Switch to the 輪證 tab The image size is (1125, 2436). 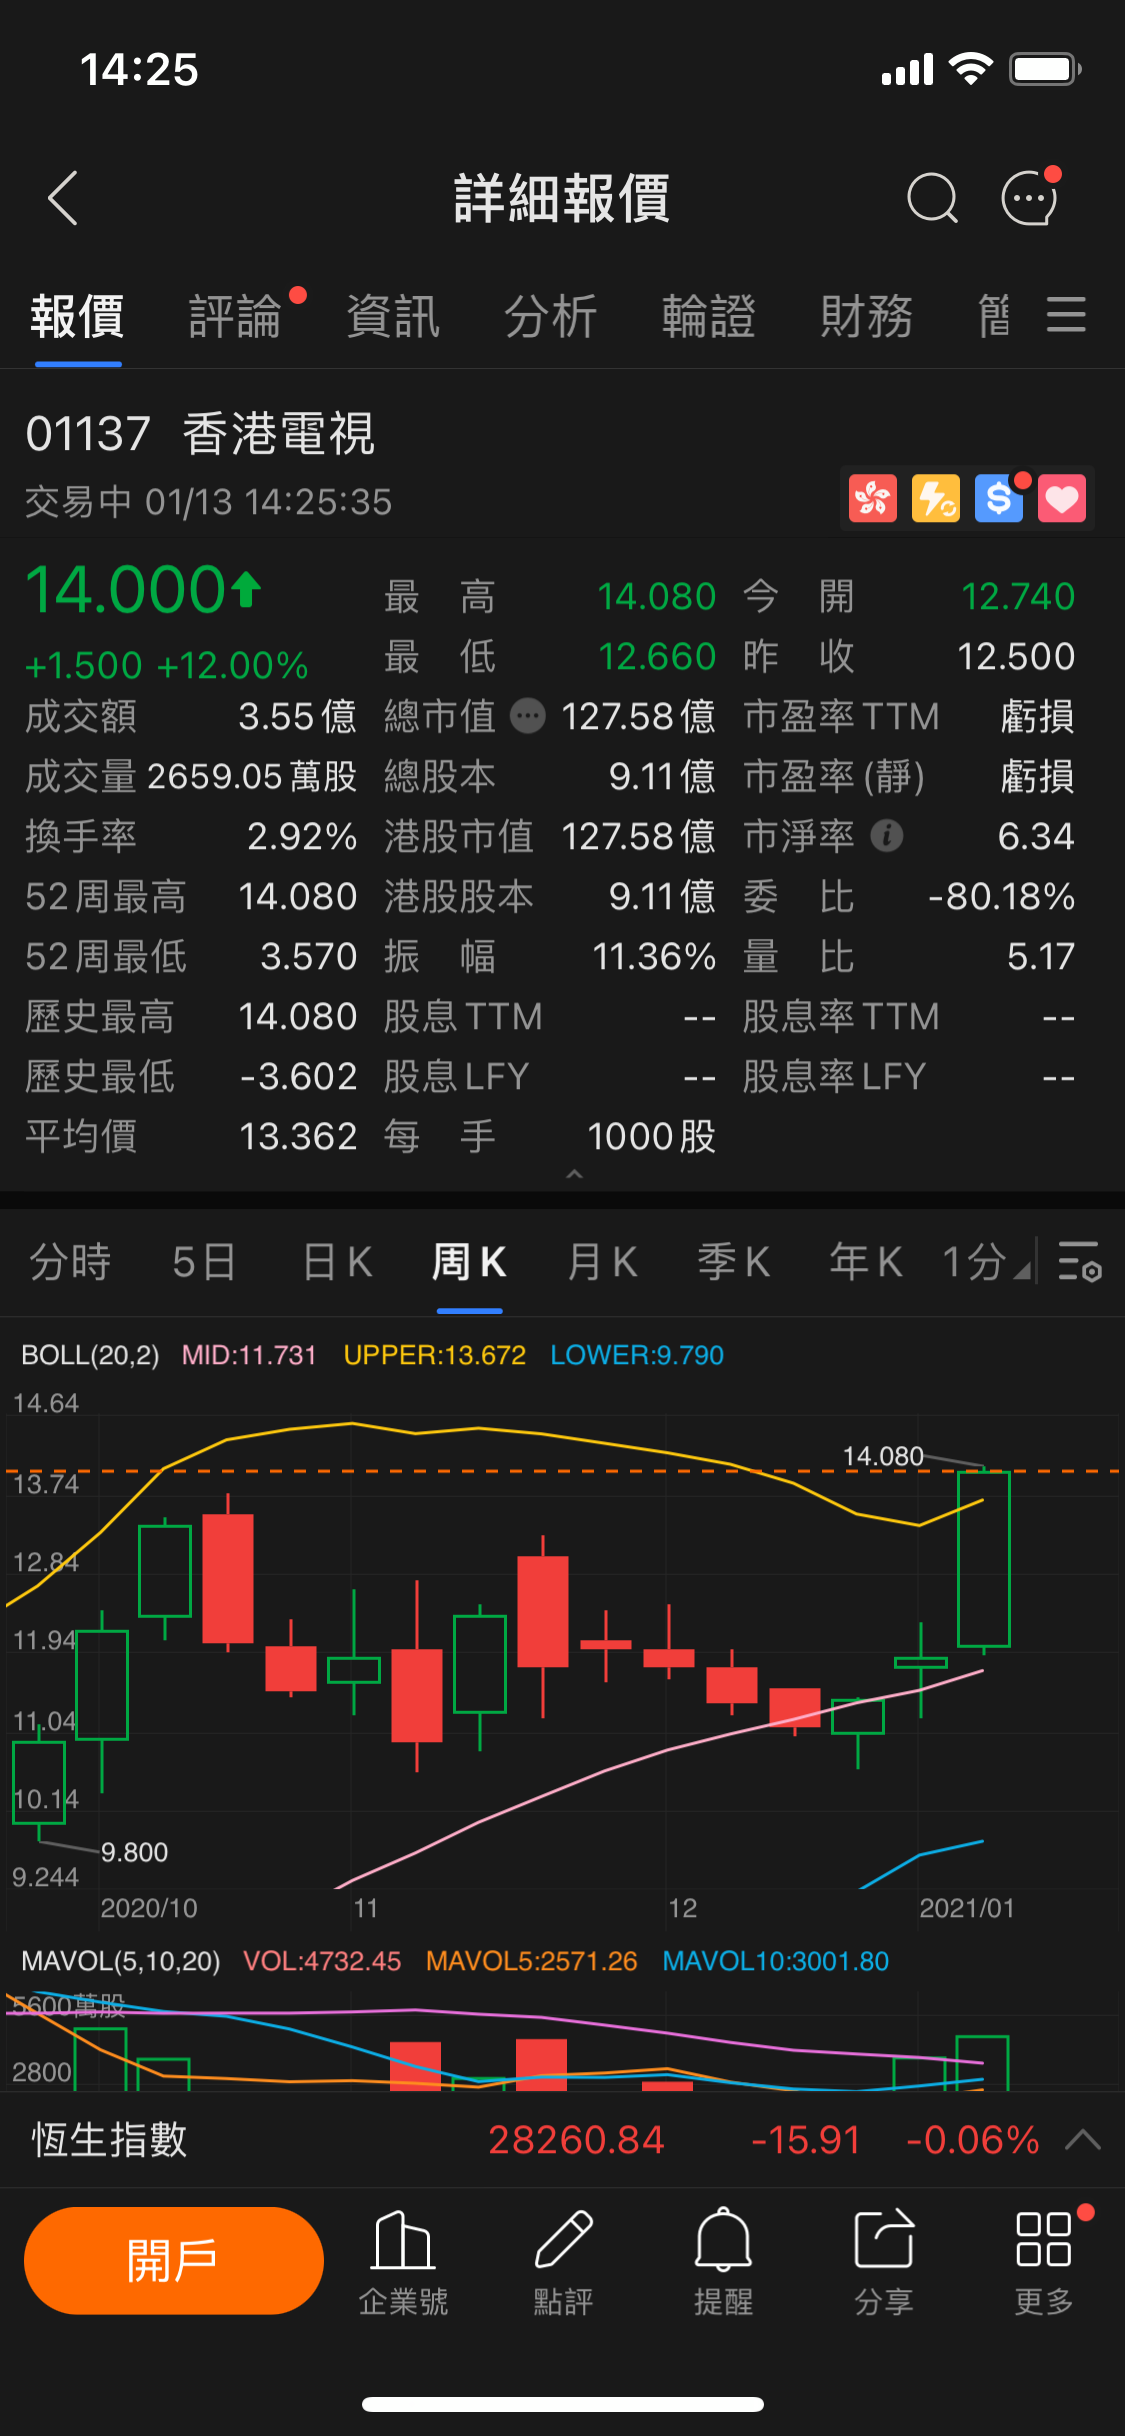(709, 316)
